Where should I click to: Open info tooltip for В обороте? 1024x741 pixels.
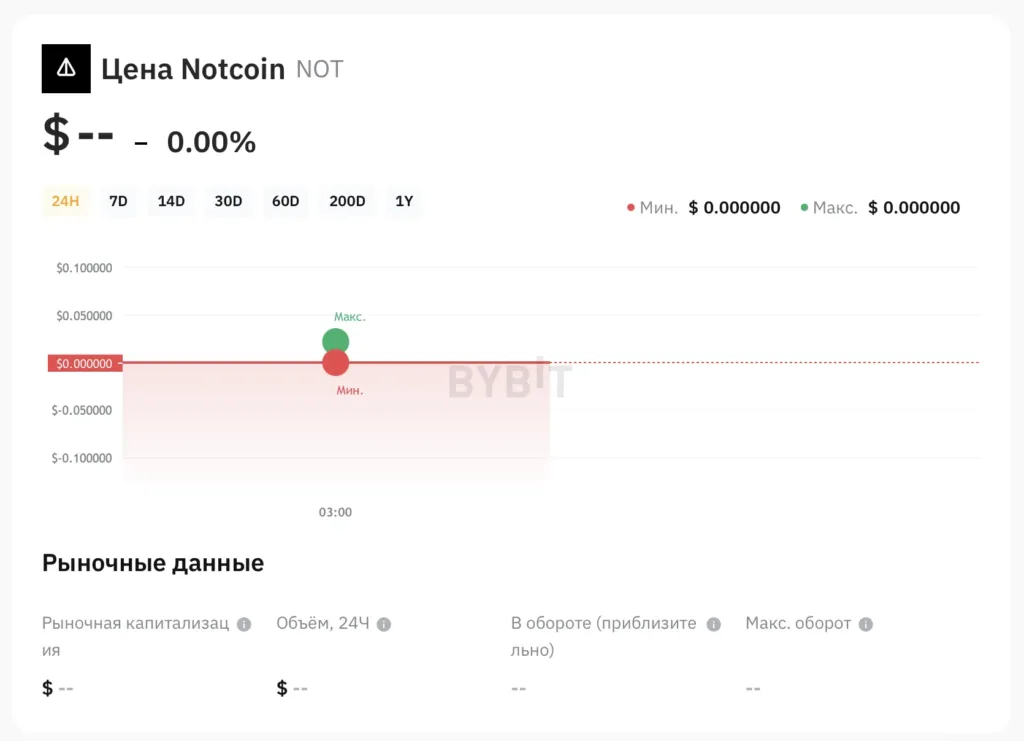[x=713, y=624]
